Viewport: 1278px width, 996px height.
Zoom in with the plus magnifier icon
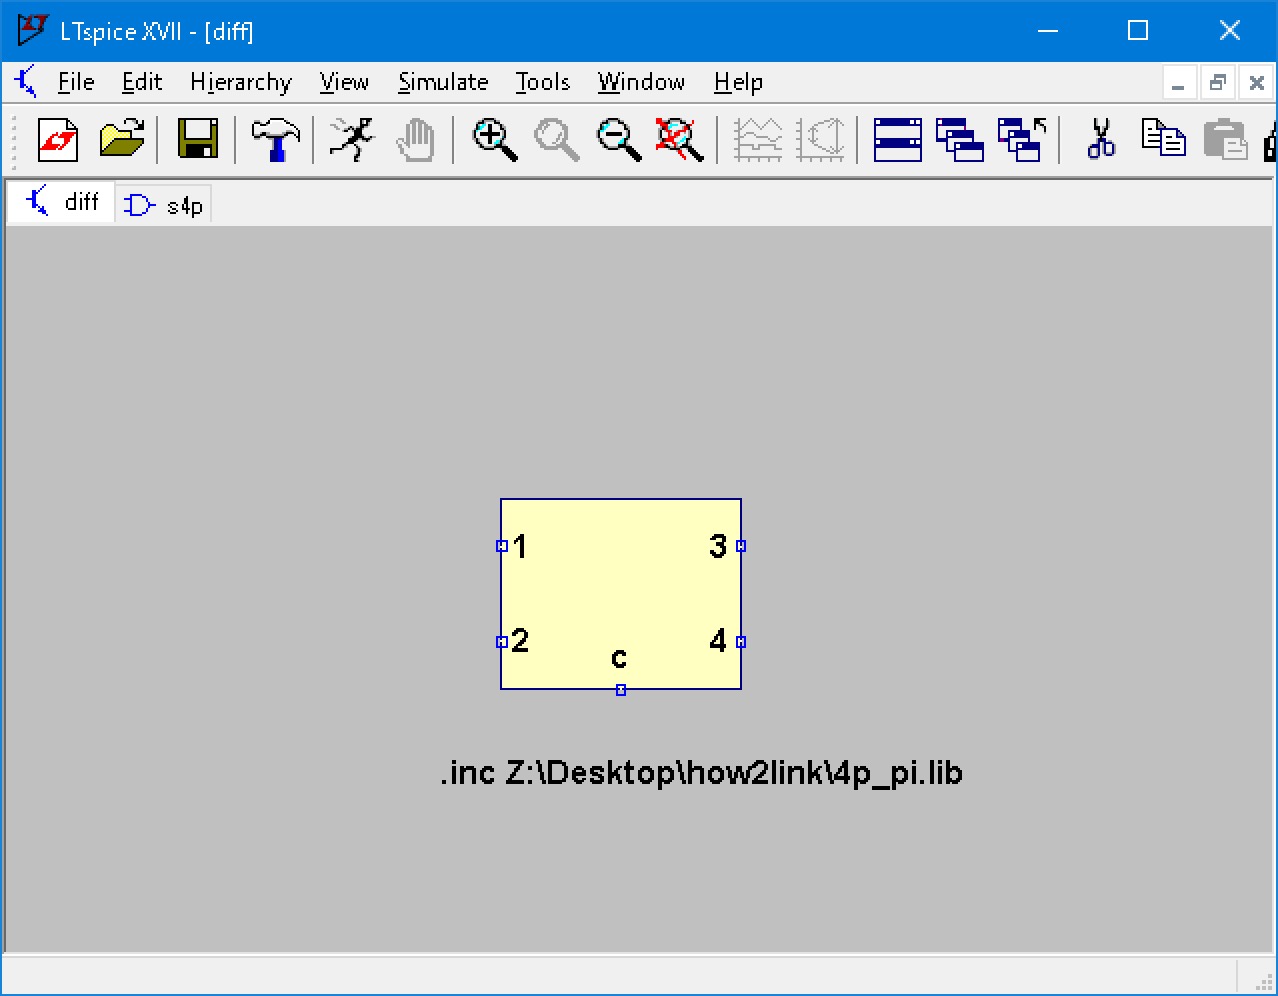495,139
